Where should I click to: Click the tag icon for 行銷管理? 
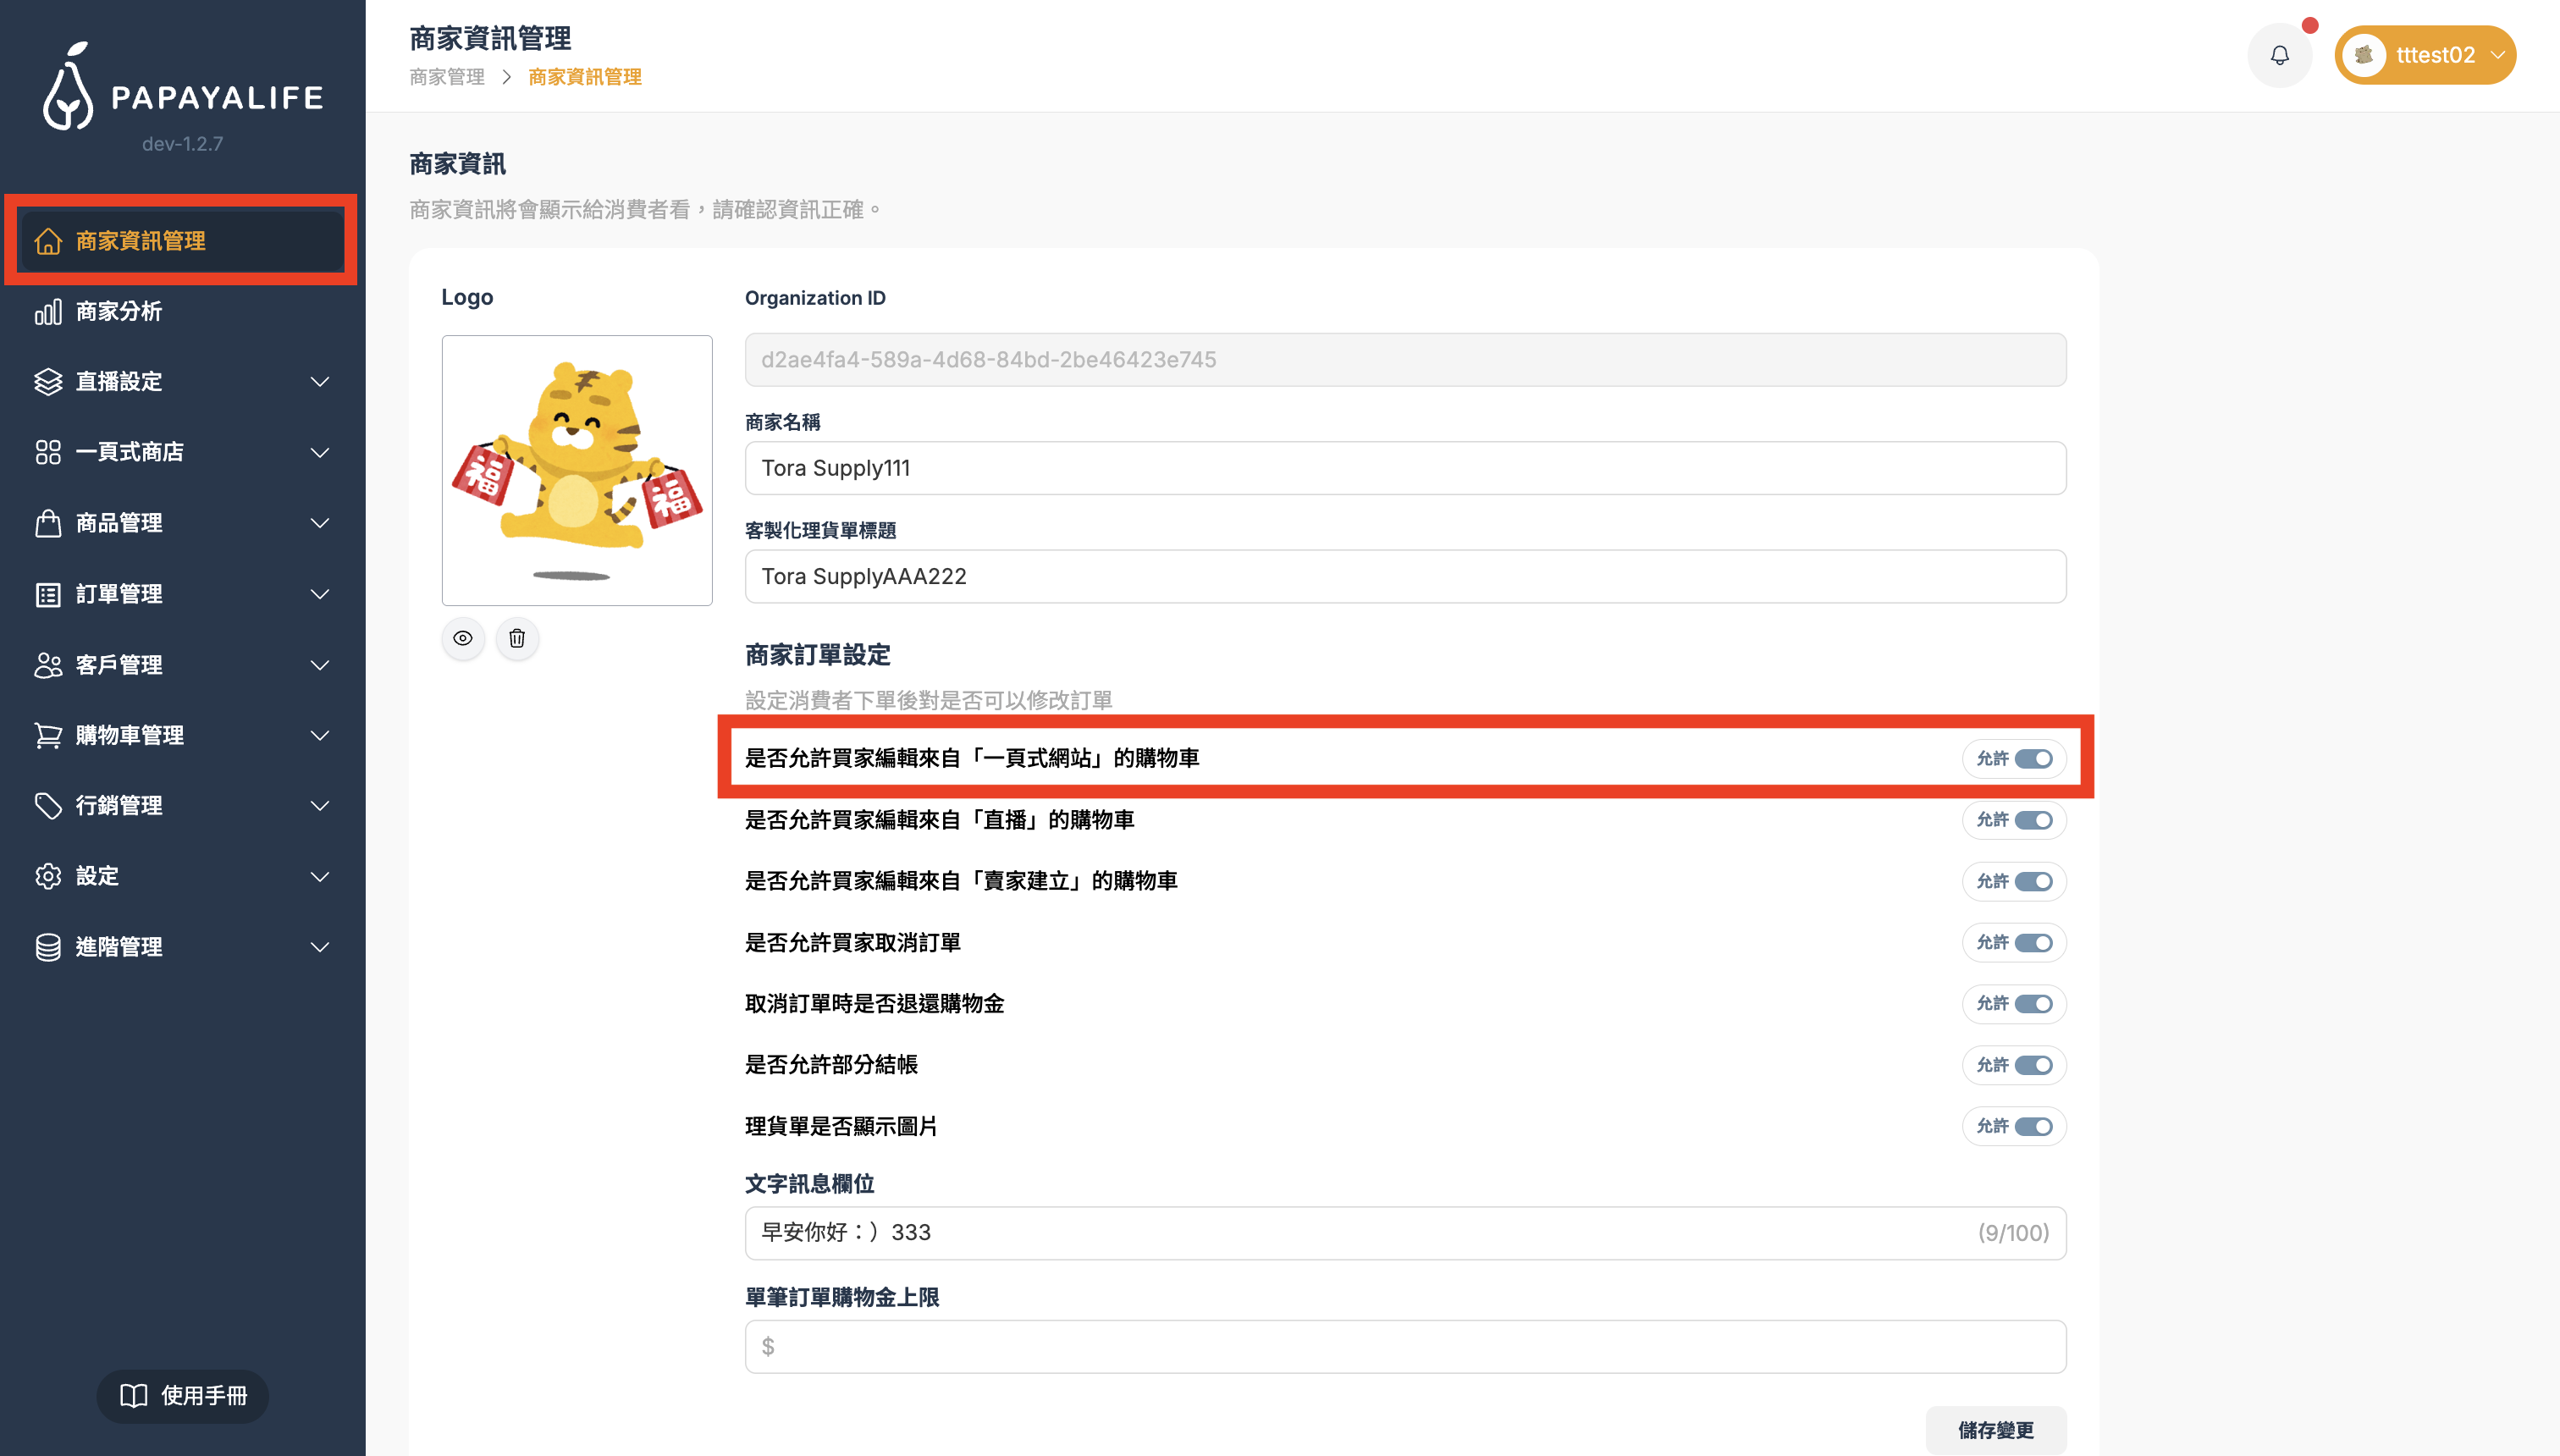(x=48, y=805)
